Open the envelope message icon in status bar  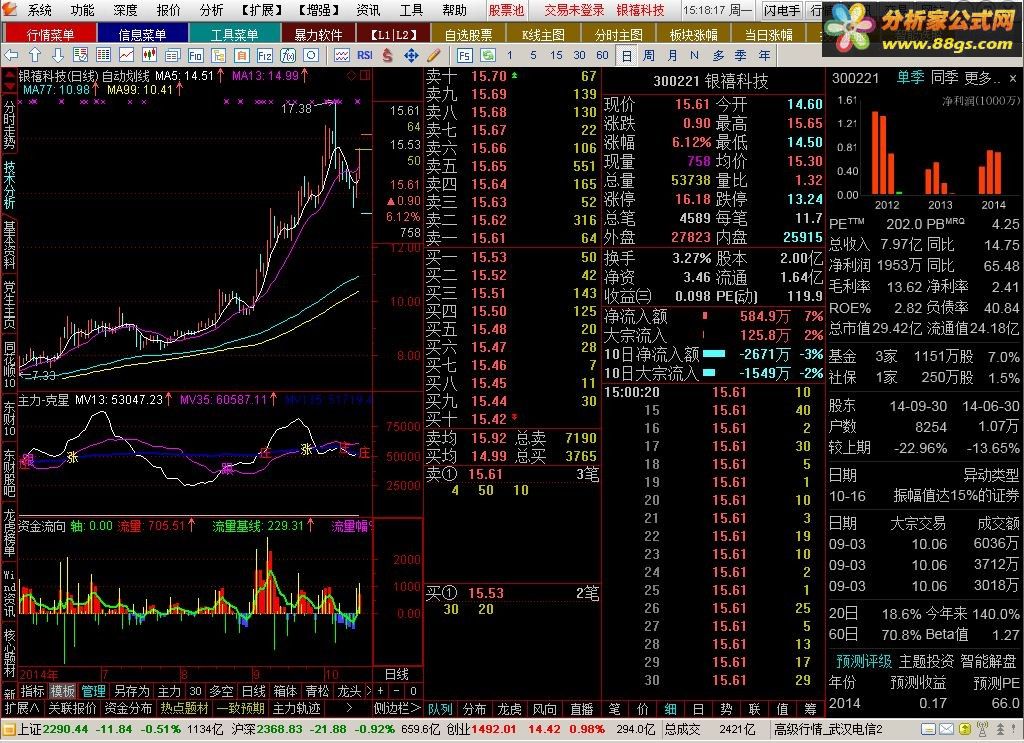point(946,729)
